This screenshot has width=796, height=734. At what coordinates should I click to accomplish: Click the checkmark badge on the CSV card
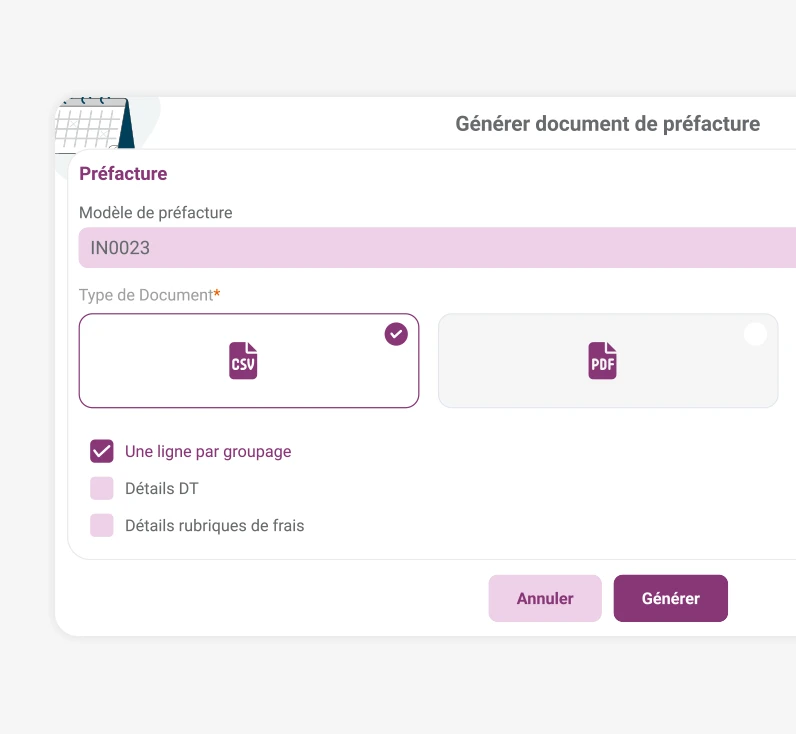tap(396, 334)
